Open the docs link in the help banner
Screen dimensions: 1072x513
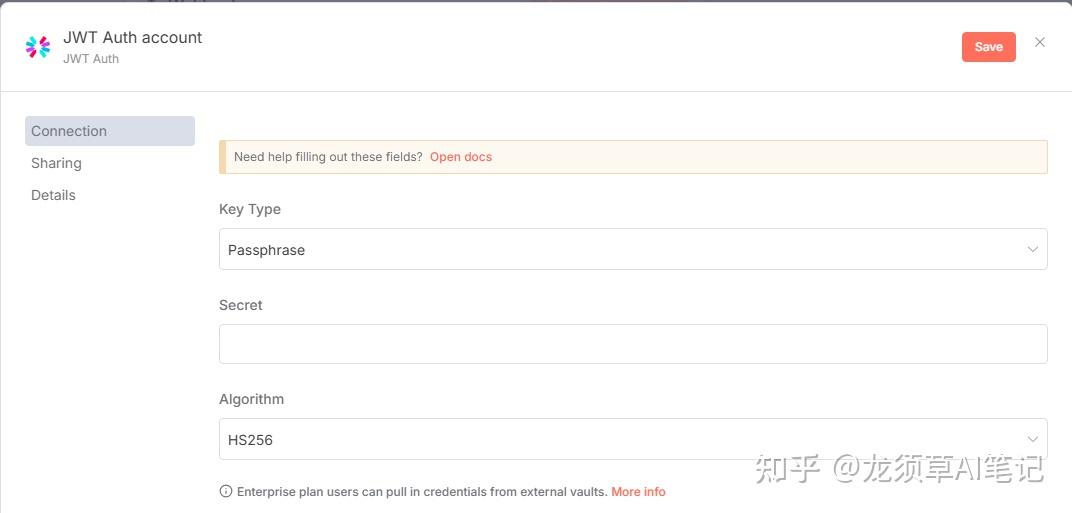[x=461, y=157]
